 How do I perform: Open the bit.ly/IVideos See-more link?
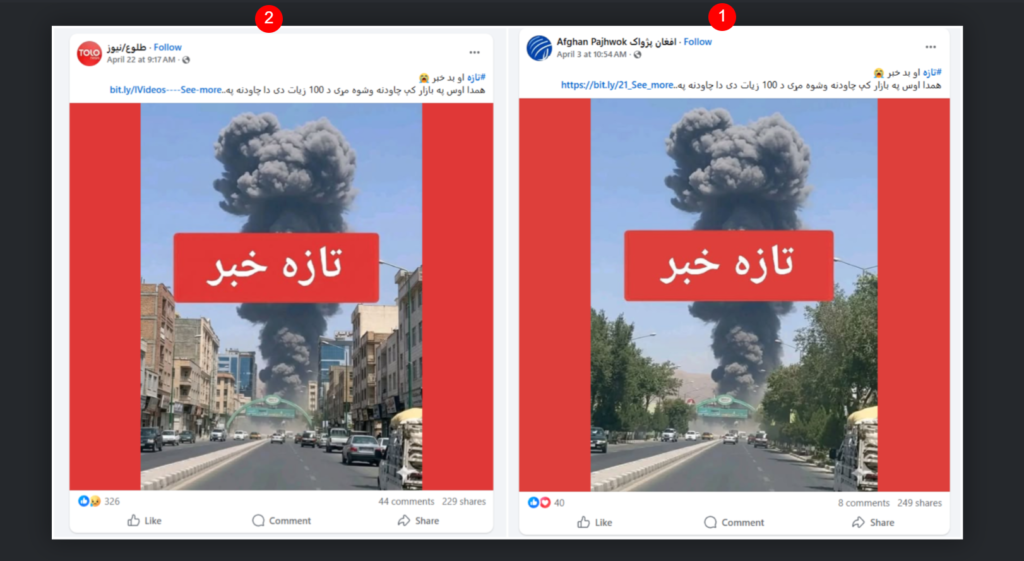point(167,89)
